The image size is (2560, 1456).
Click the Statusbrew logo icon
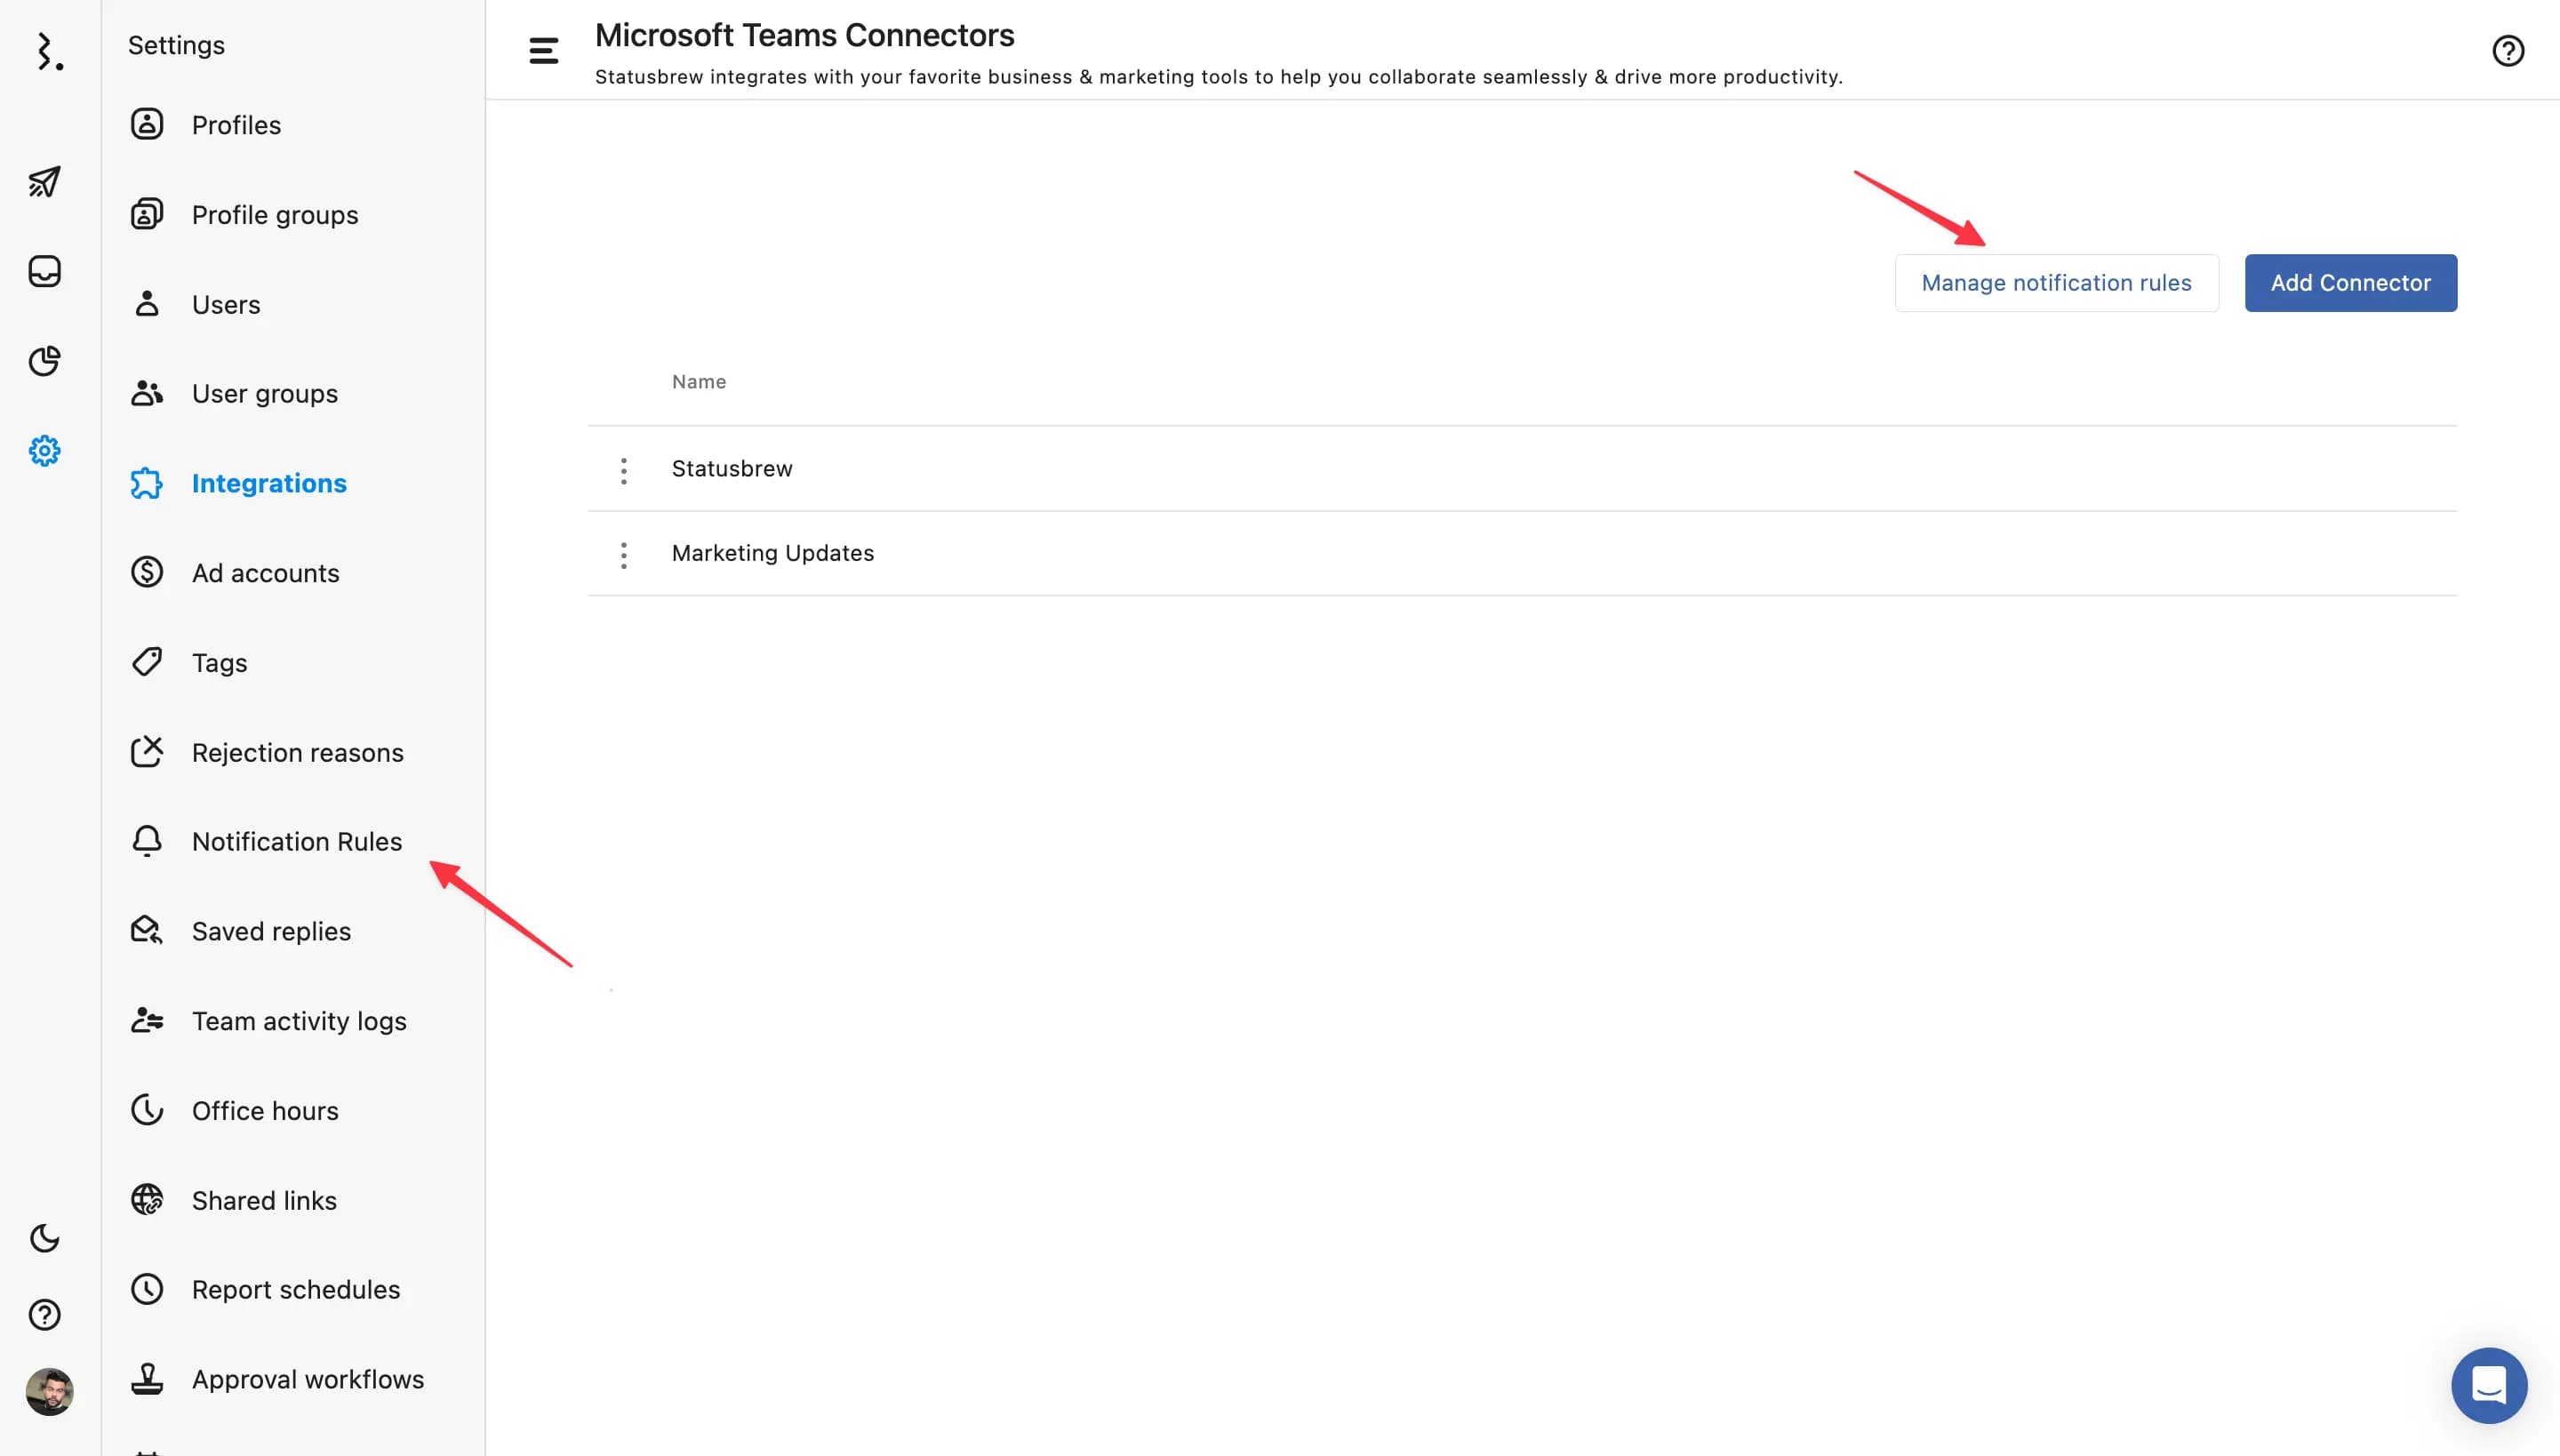(x=48, y=52)
